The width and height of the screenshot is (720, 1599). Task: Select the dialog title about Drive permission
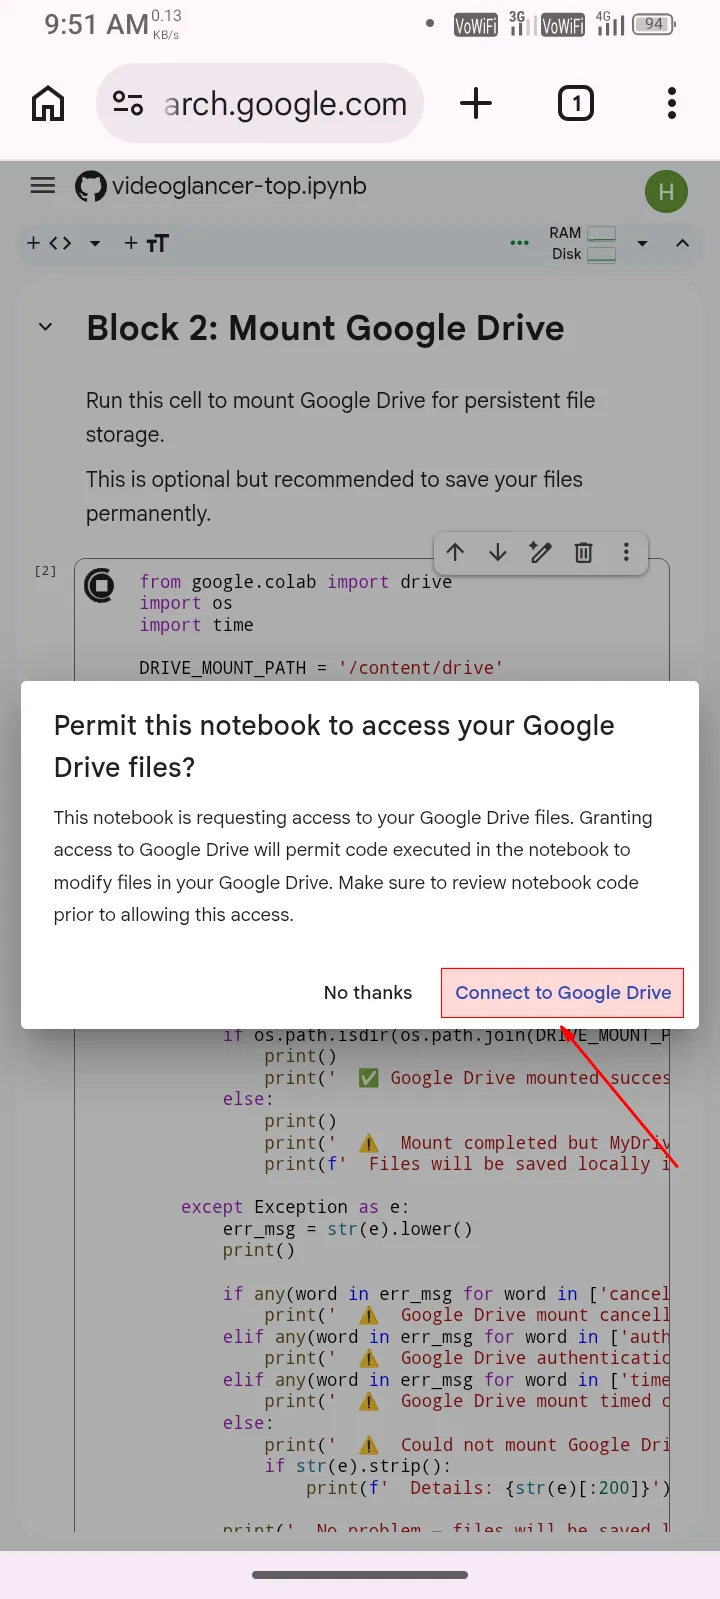click(334, 746)
